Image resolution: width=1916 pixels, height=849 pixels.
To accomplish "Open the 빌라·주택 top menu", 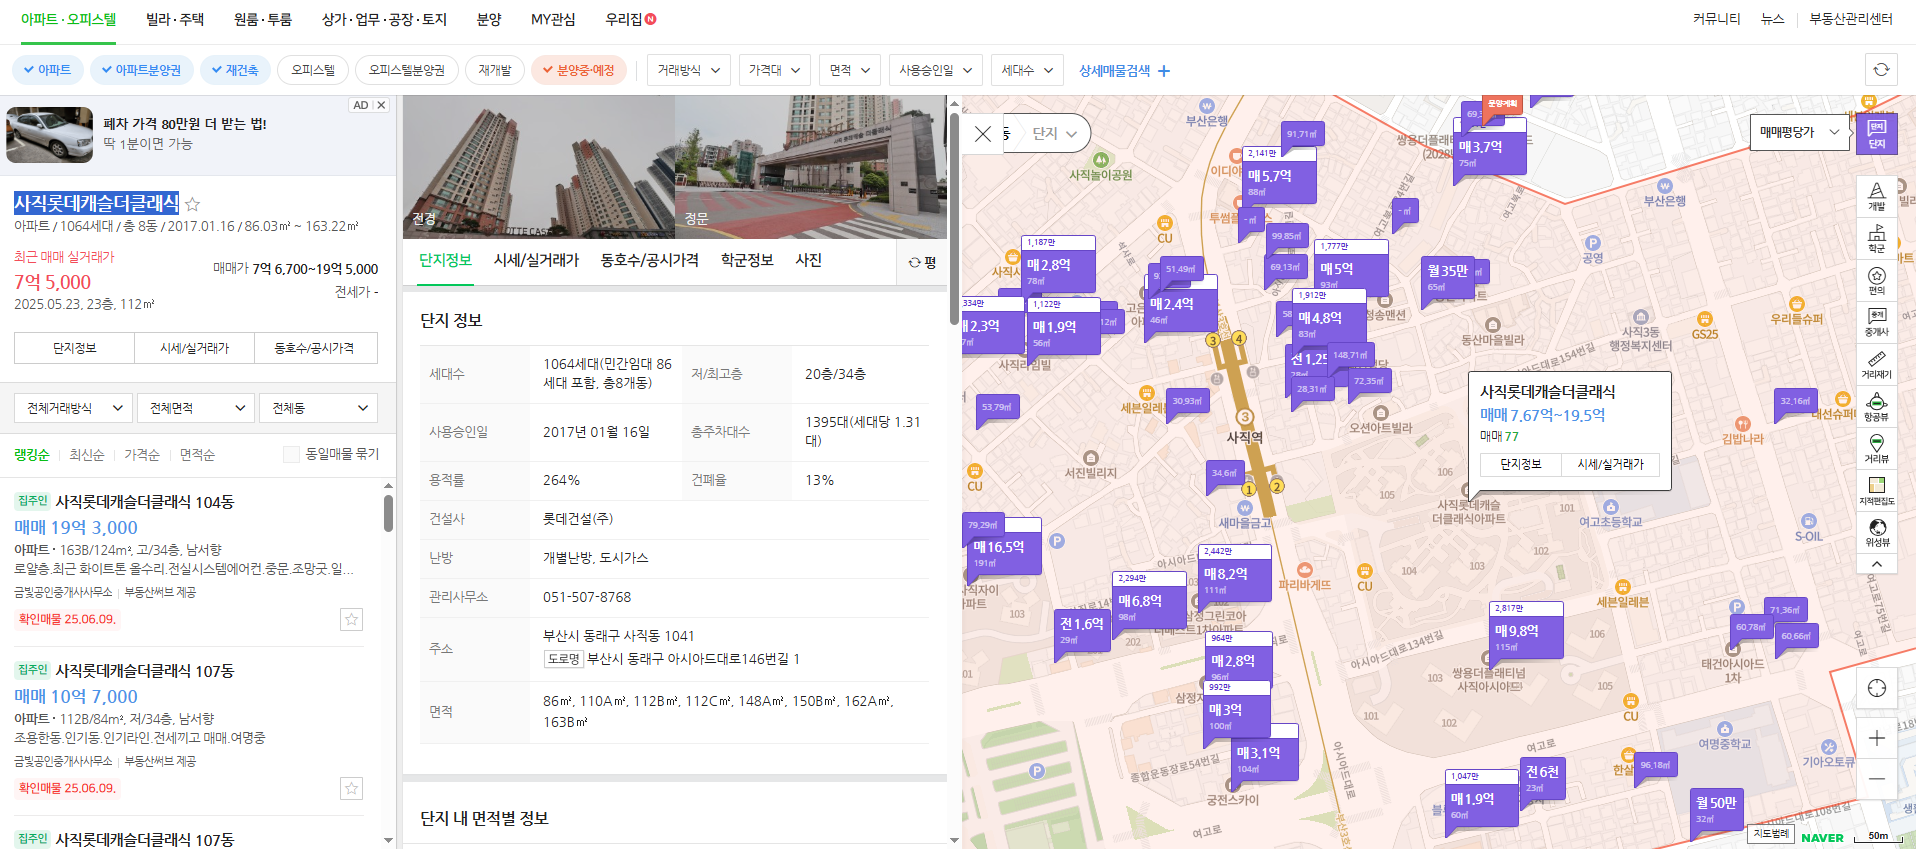I will point(175,19).
